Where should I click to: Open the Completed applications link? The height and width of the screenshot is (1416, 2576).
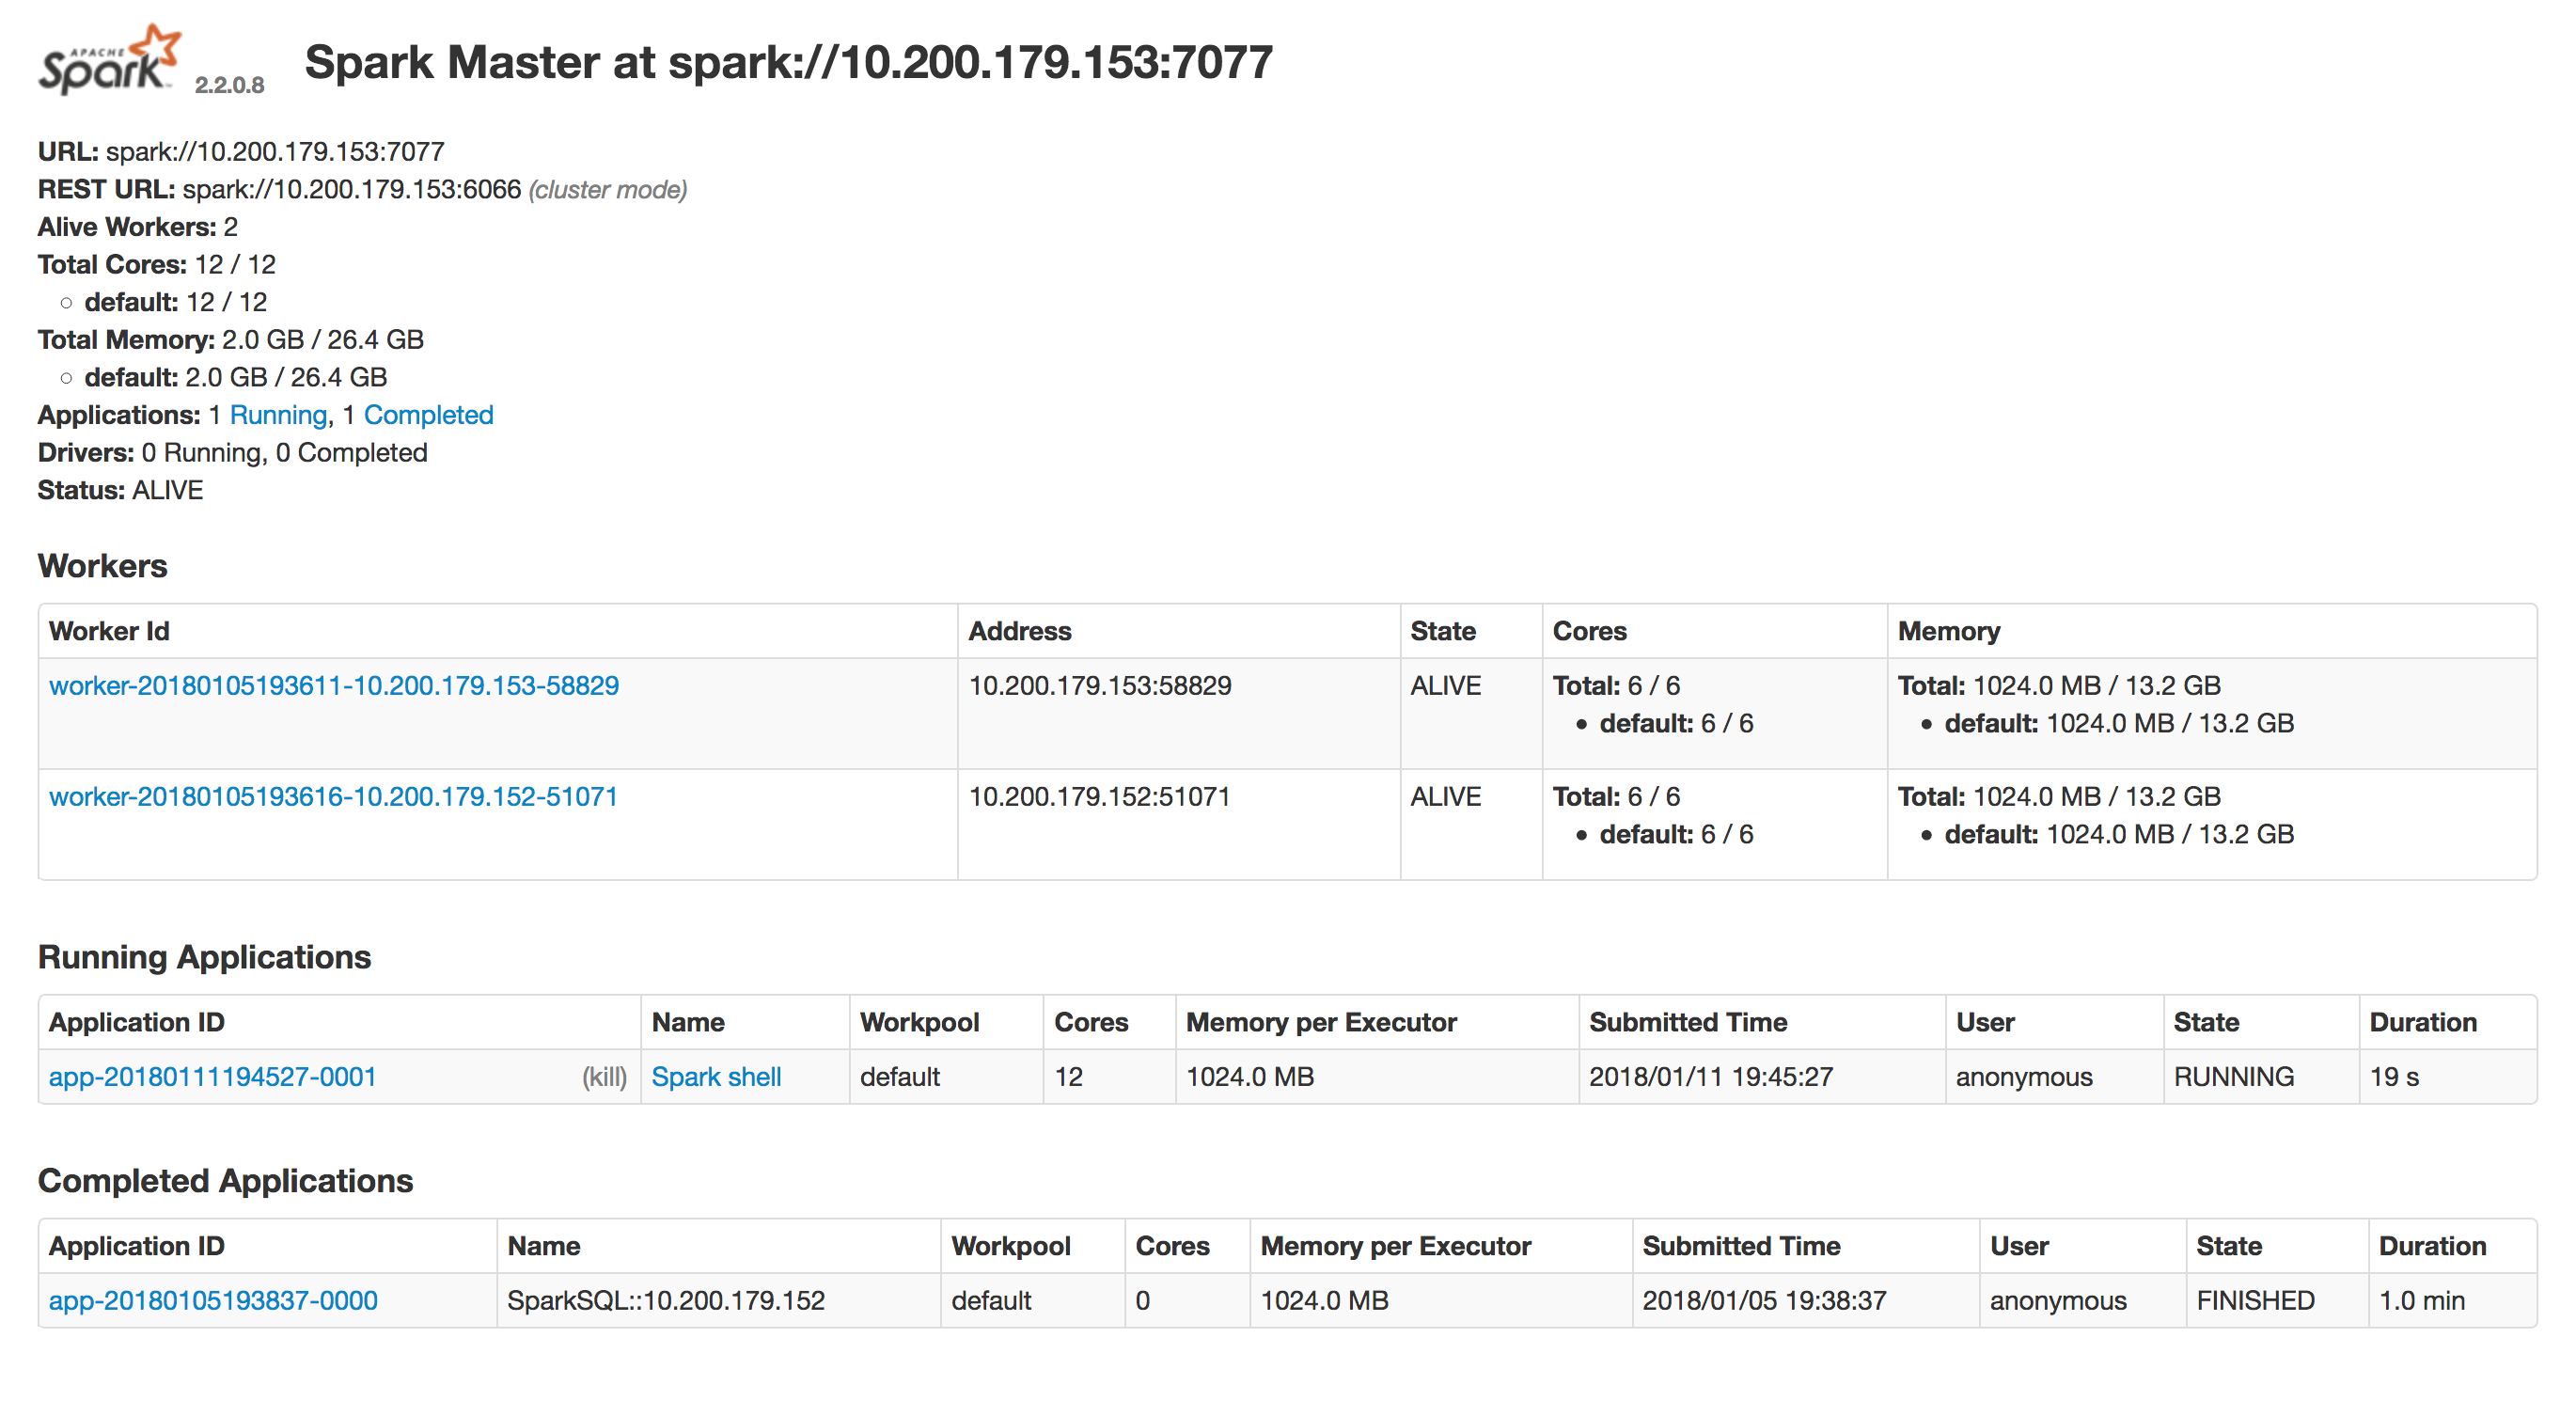pos(428,415)
